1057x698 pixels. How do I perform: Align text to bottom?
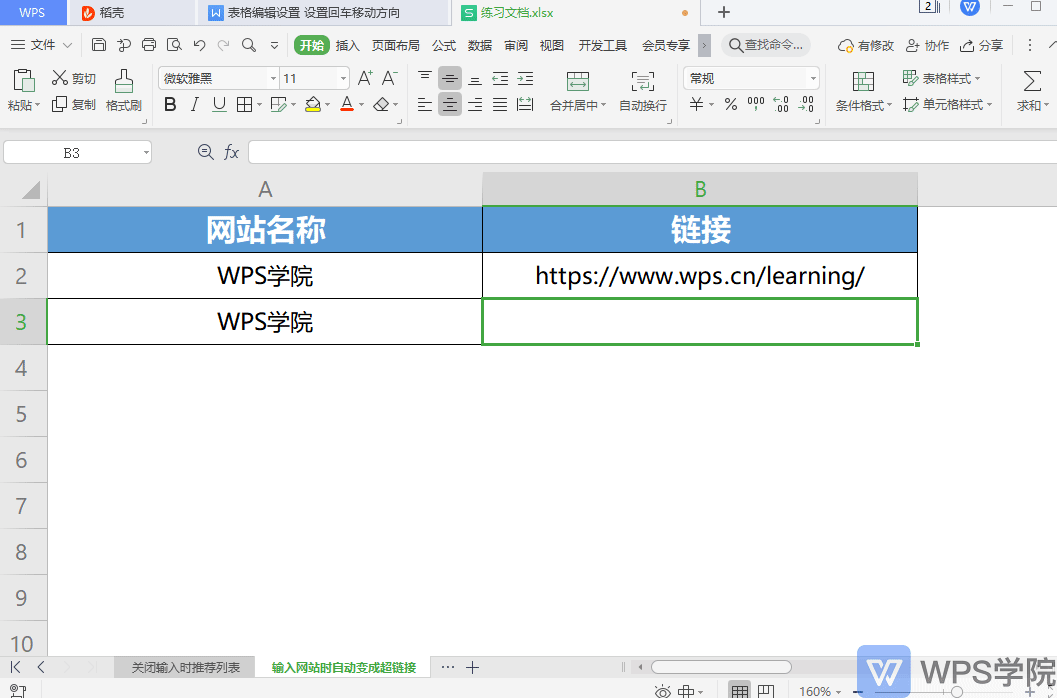475,78
